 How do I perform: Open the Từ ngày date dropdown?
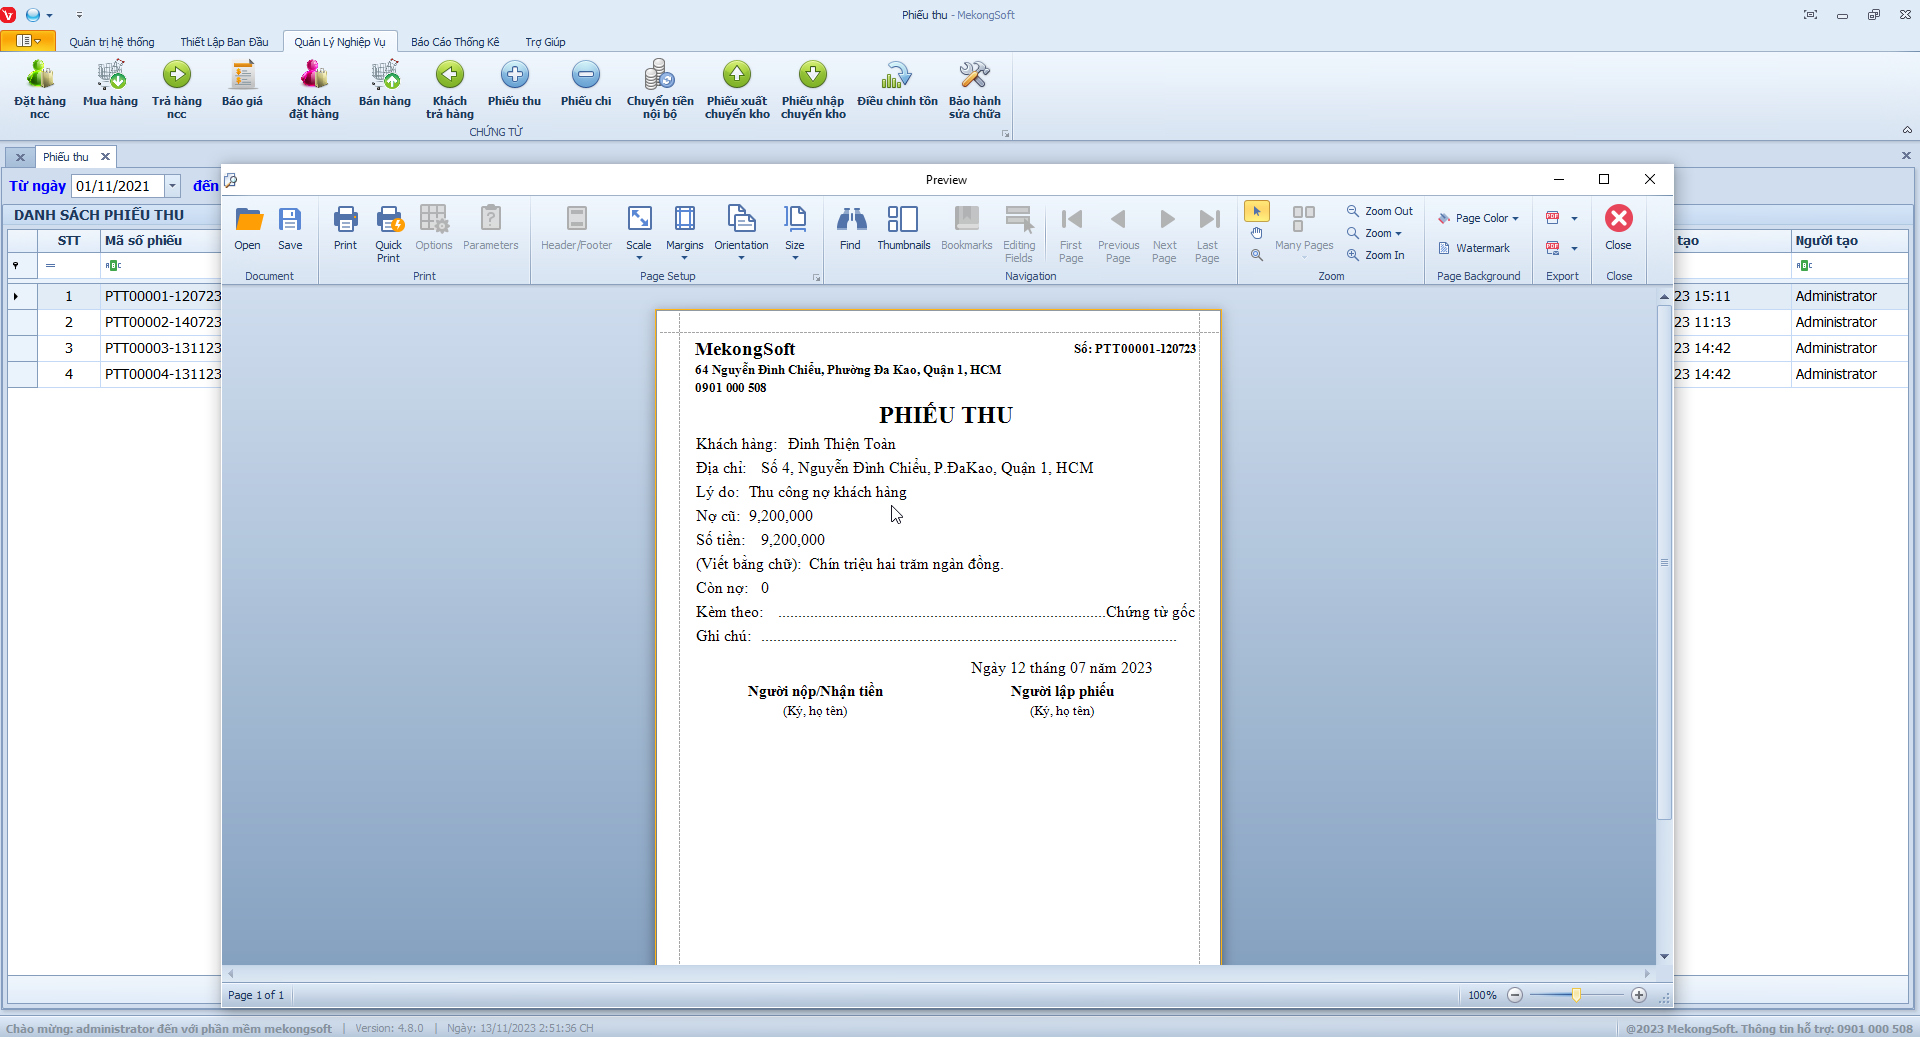(173, 186)
